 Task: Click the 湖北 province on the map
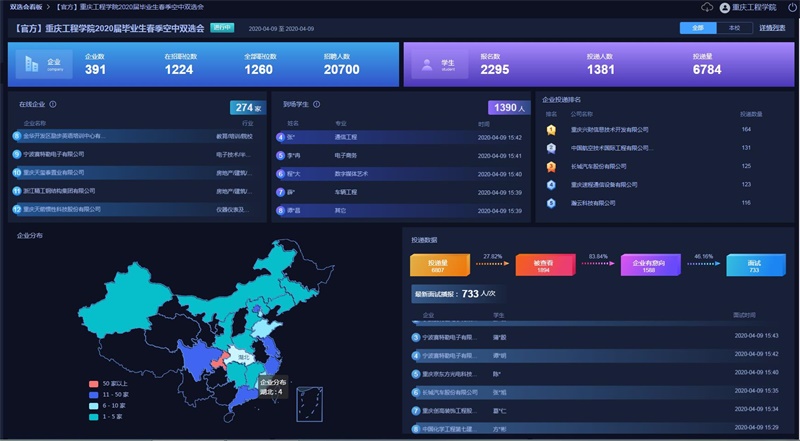coord(240,355)
